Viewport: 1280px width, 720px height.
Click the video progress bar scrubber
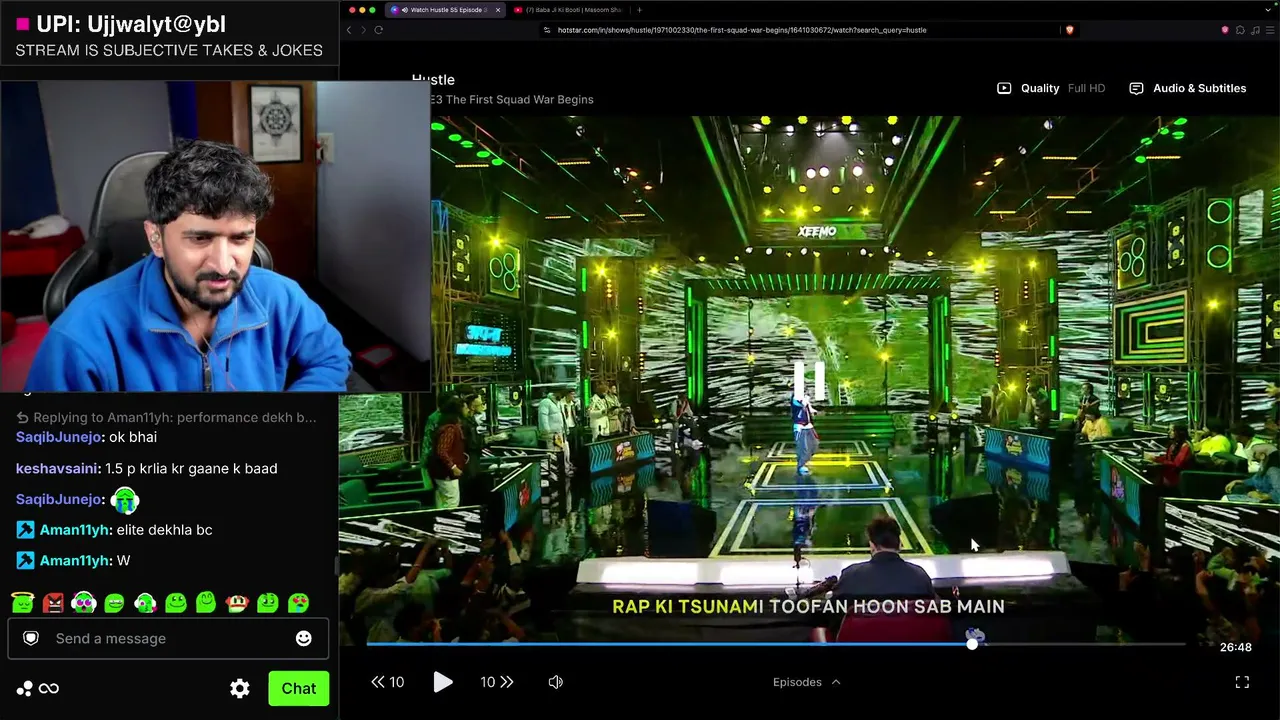point(972,644)
